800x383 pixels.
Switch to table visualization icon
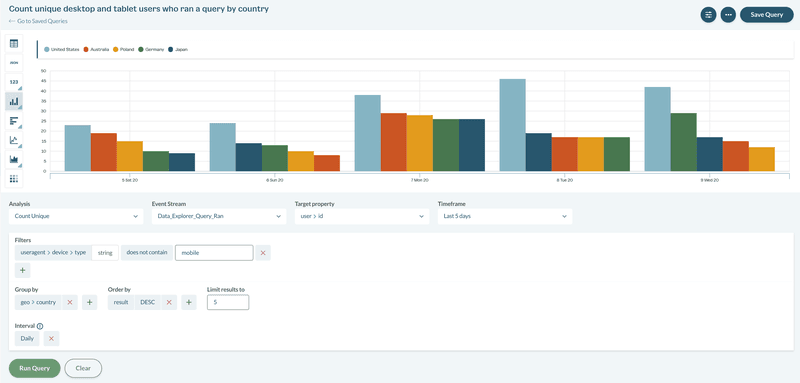[14, 43]
